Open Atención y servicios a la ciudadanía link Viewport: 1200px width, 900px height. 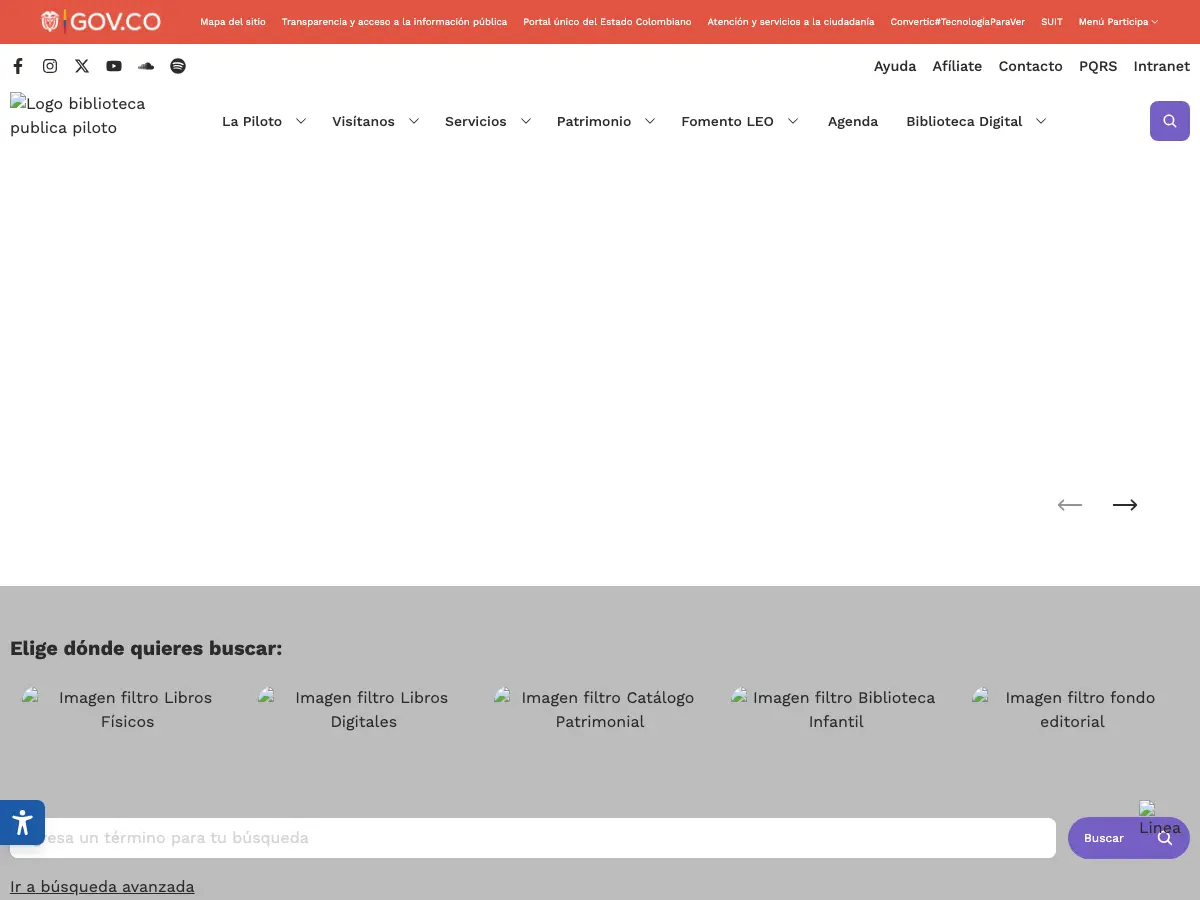[791, 22]
